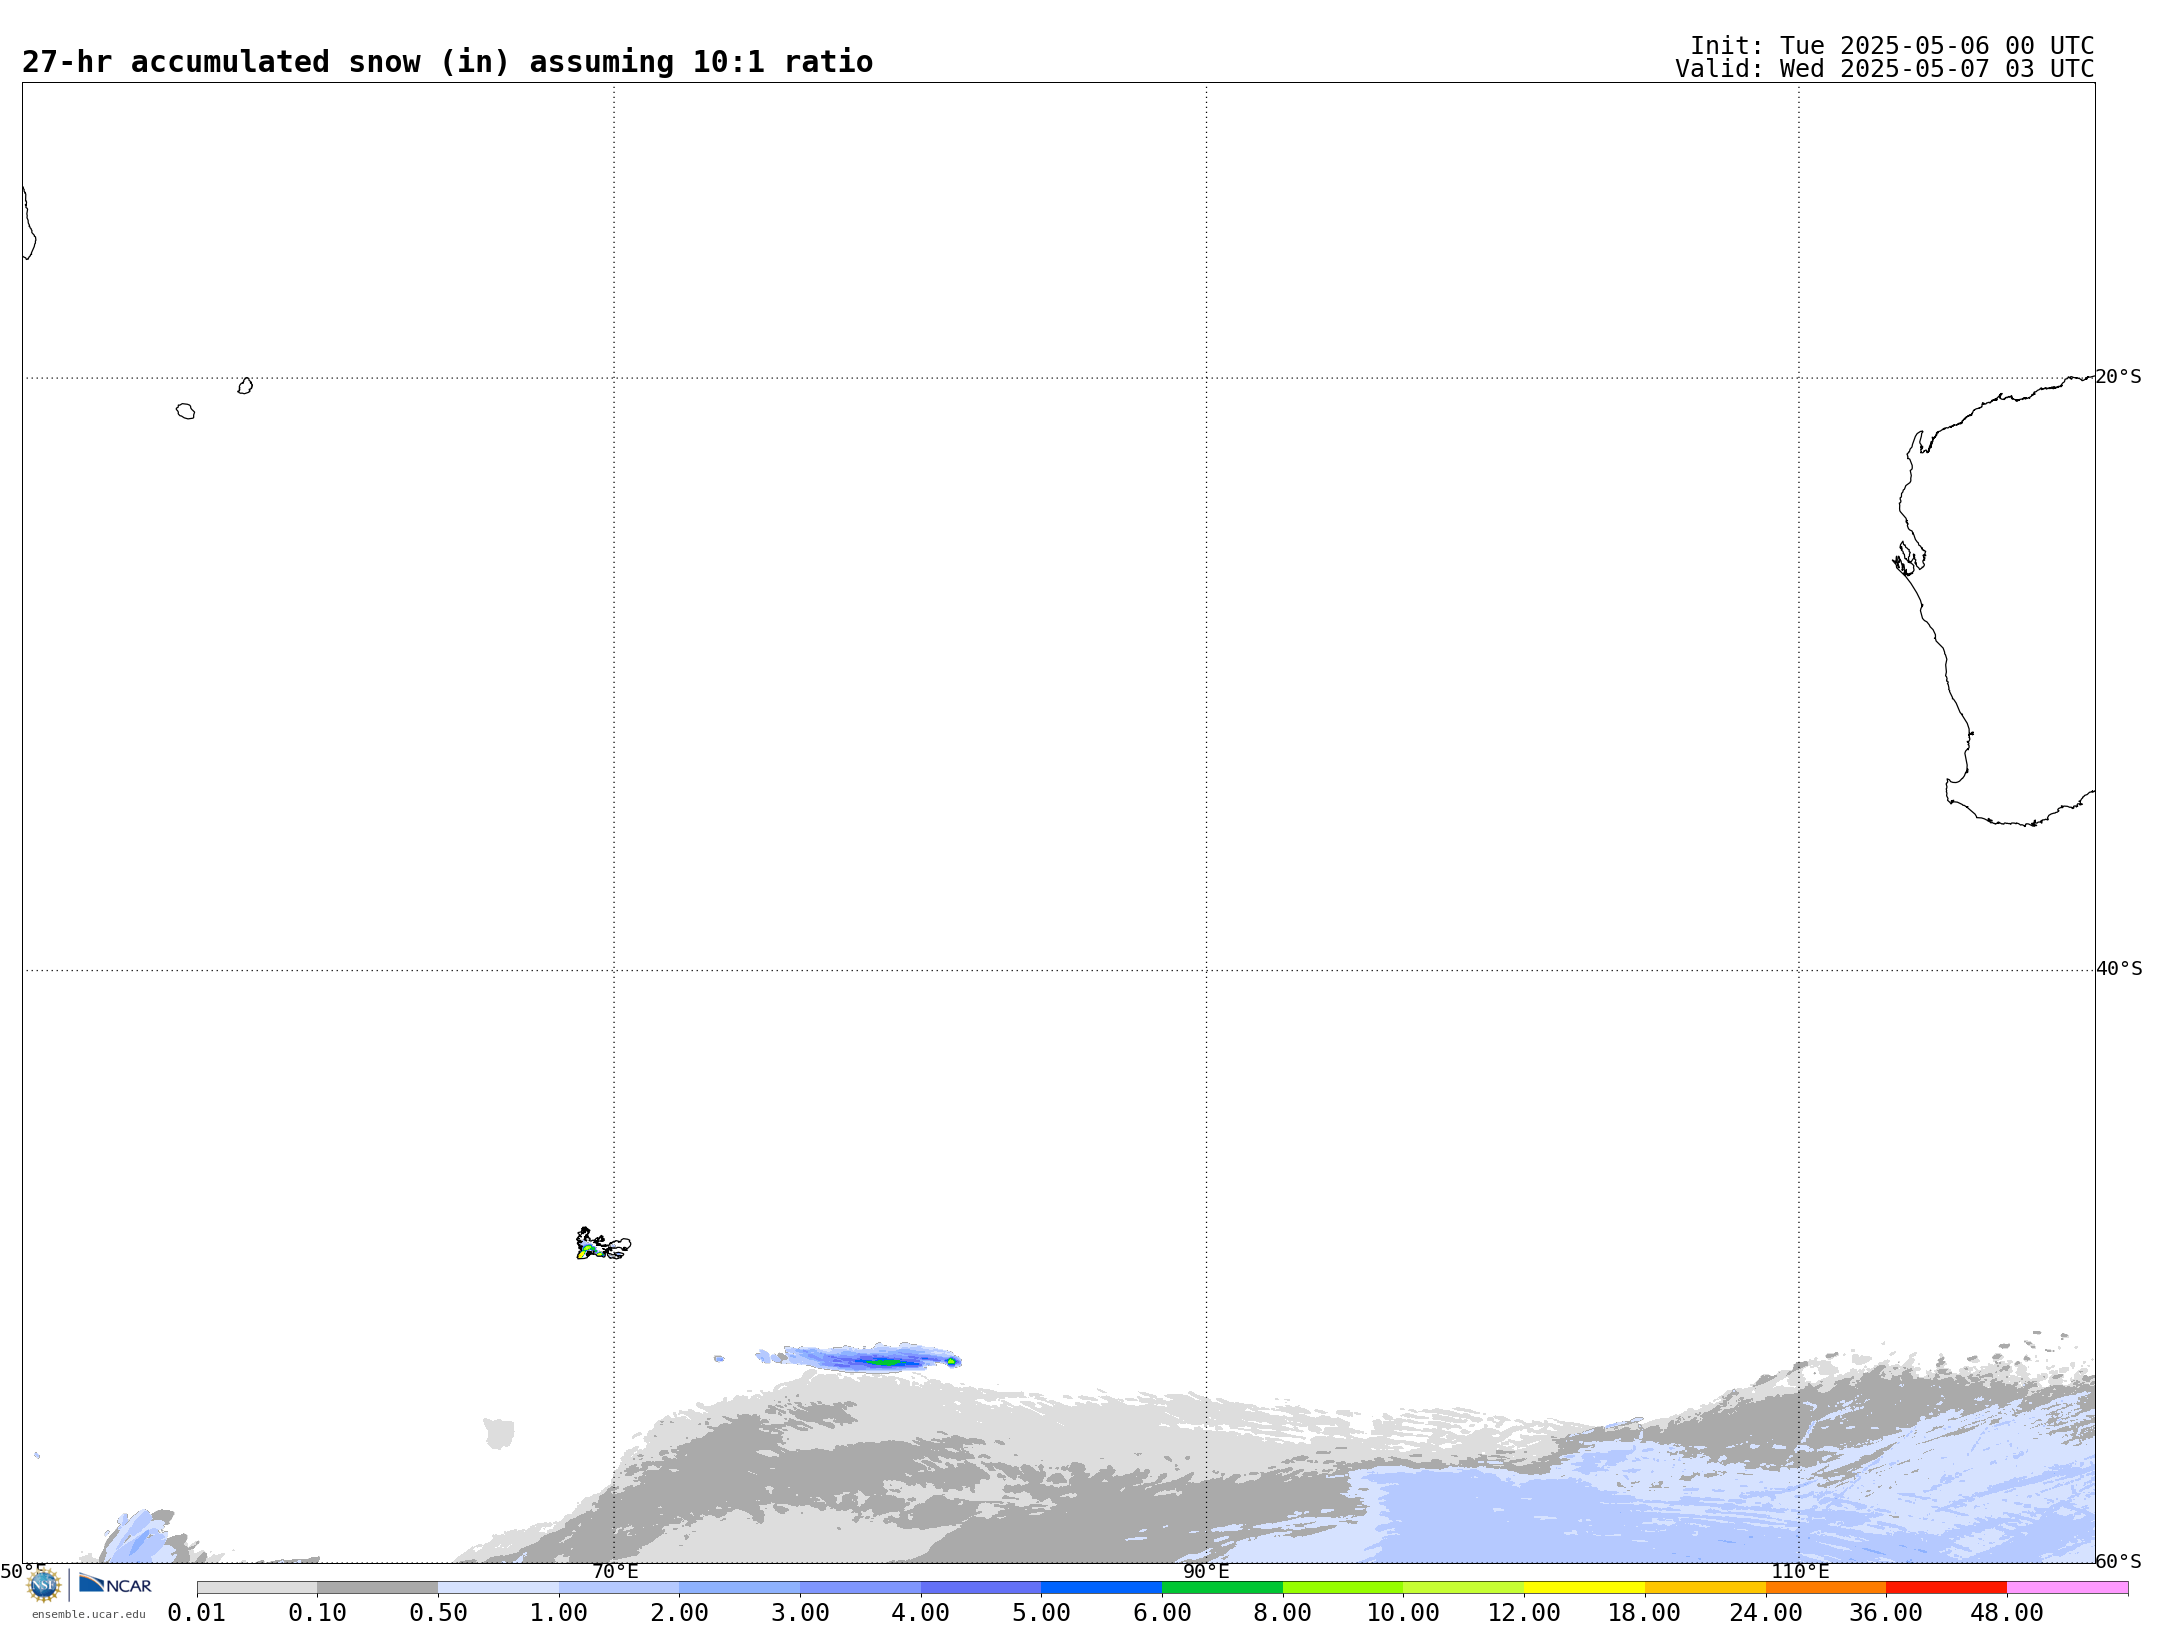The width and height of the screenshot is (2160, 1626).
Task: Click the legend value label 6.00
Action: pos(1162,1613)
